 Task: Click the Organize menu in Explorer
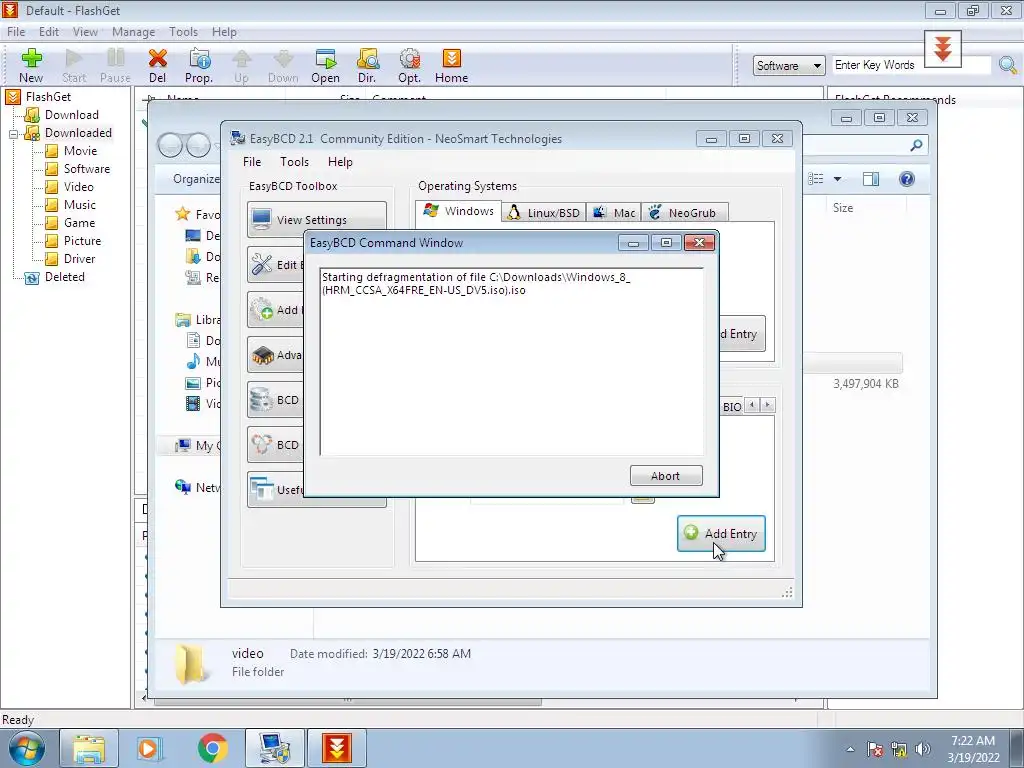(x=196, y=179)
